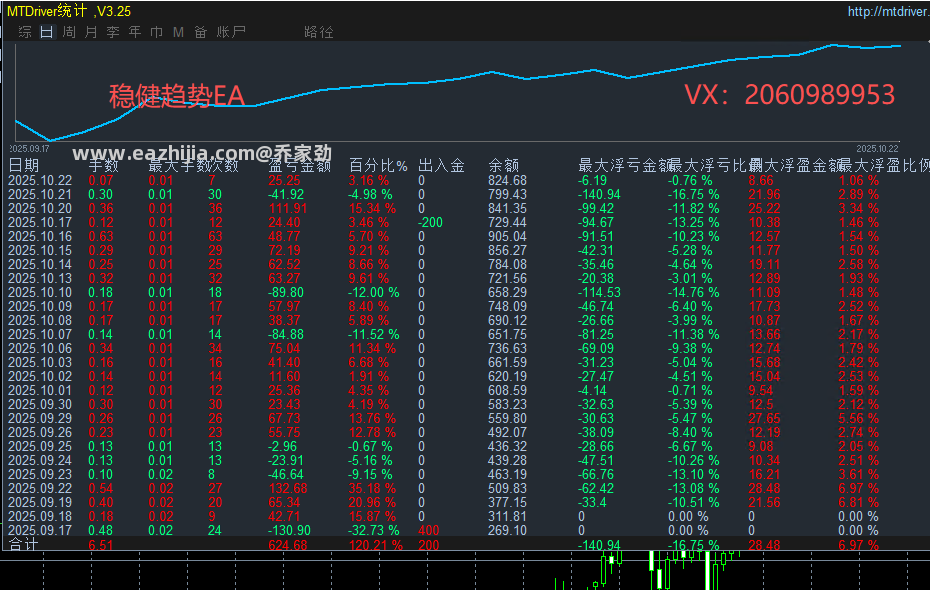
Task: Open the 账户 account tab
Action: tap(231, 32)
